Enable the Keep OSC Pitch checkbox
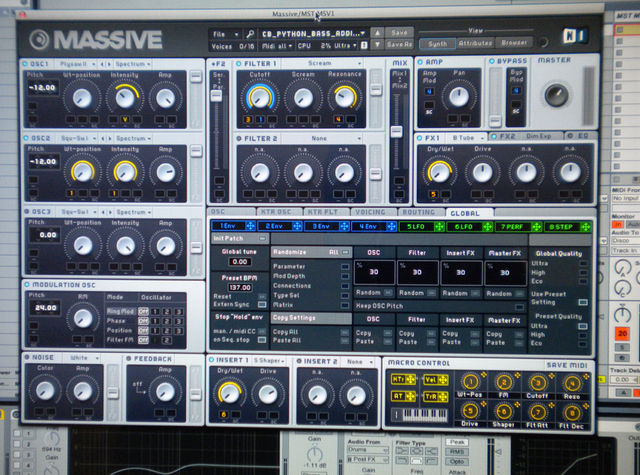Screen dimensions: 640x475 (x=519, y=306)
